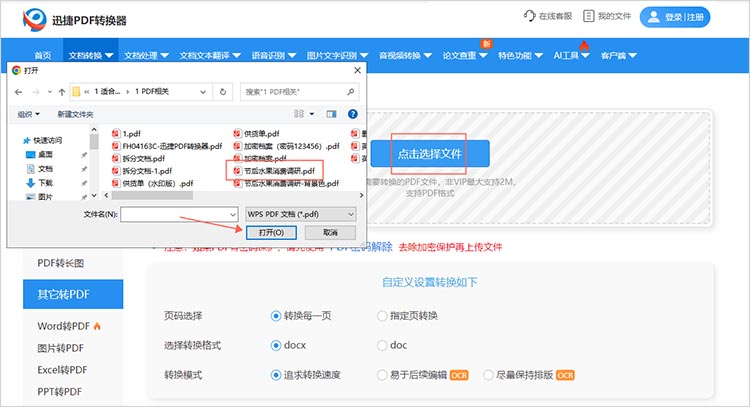Viewport: 750px width, 407px height.
Task: Toggle the preview pane icon
Action: coord(331,114)
